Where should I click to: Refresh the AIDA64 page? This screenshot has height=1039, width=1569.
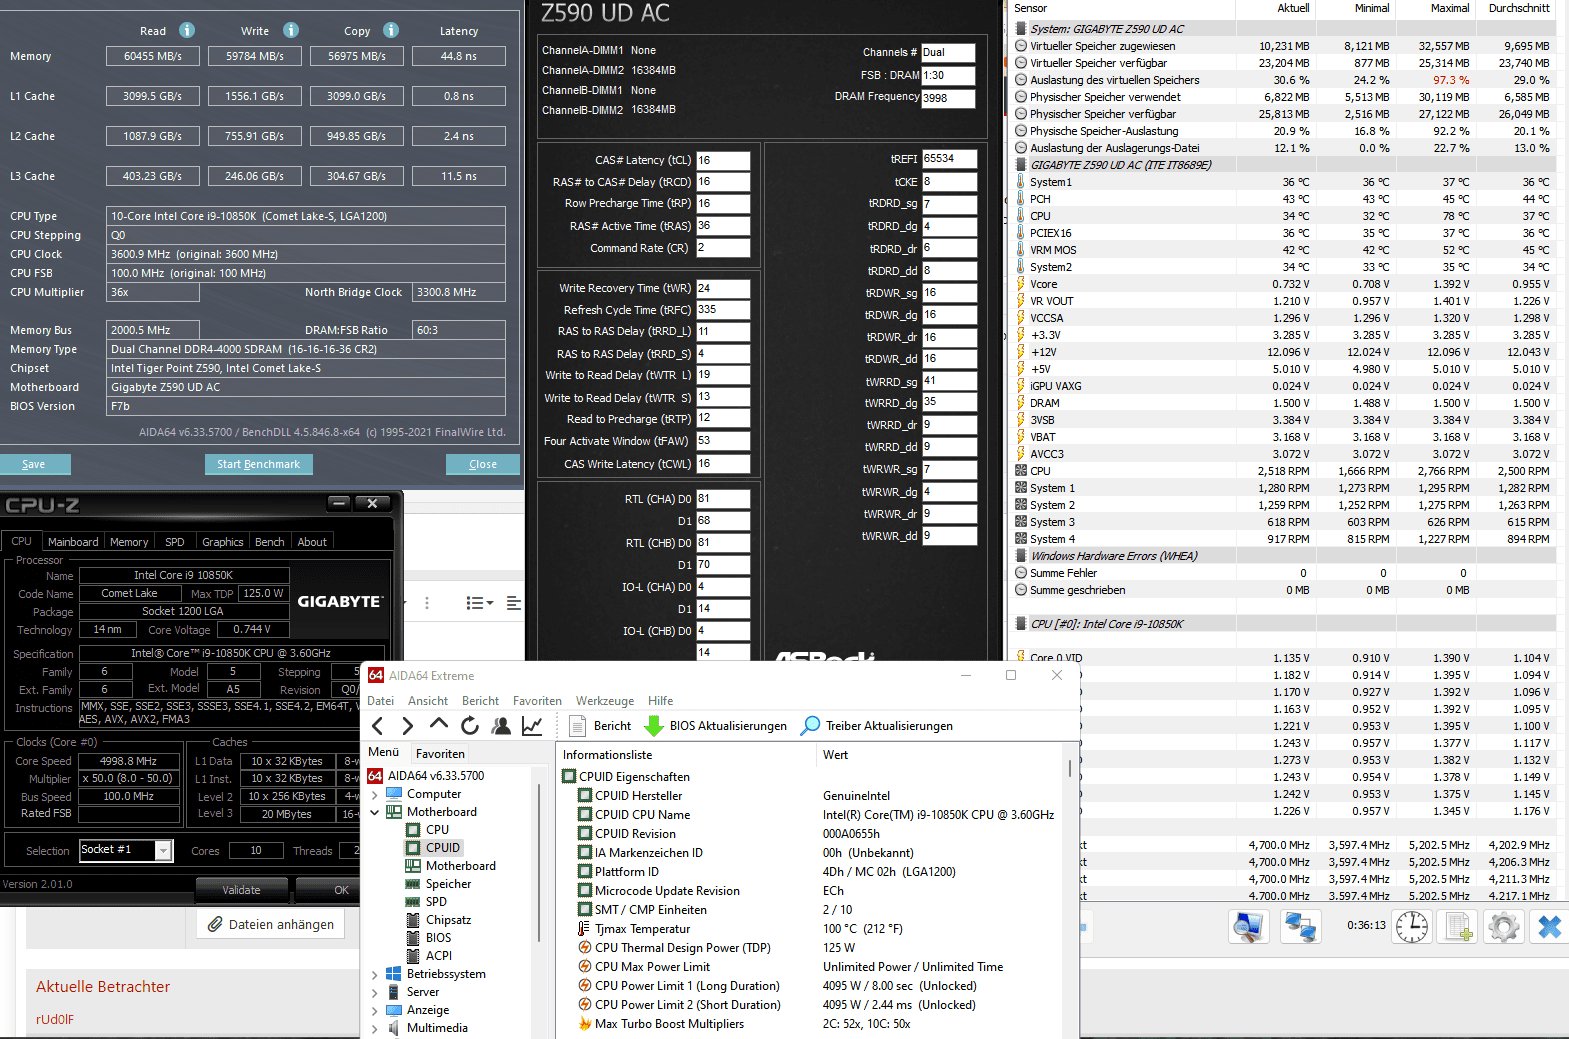pos(470,726)
